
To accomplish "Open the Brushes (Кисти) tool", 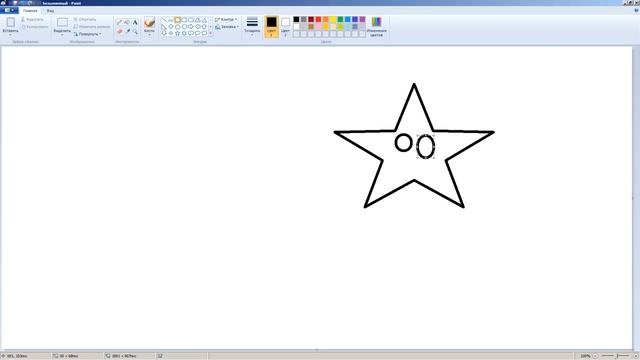I will [149, 22].
